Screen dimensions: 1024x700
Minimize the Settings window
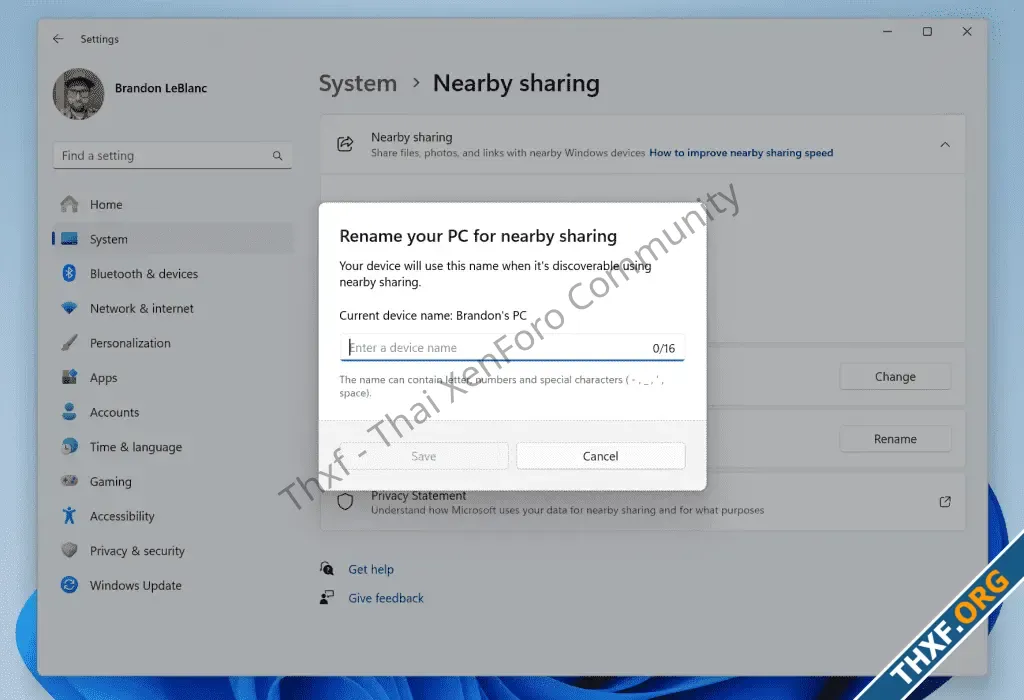887,31
